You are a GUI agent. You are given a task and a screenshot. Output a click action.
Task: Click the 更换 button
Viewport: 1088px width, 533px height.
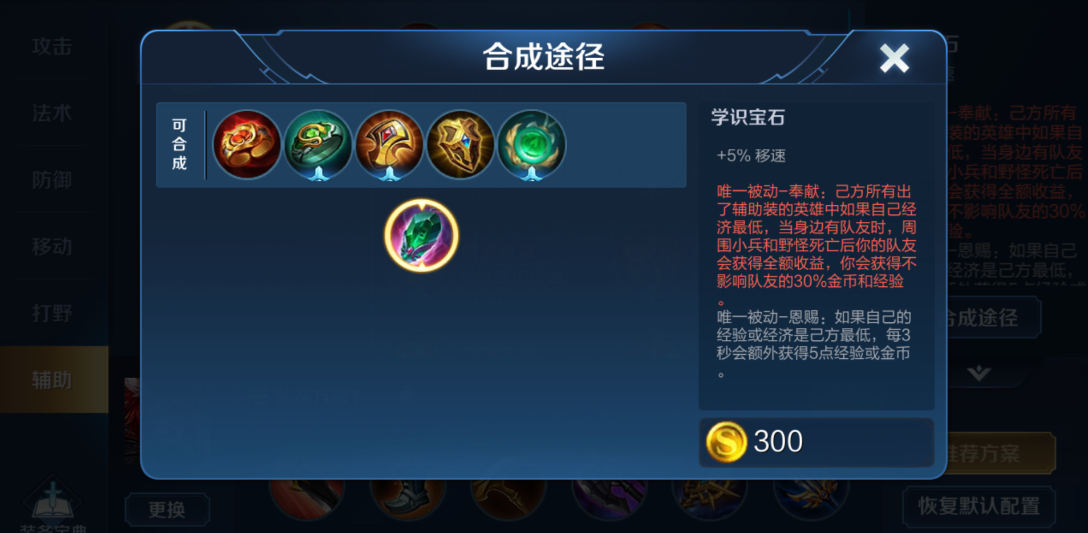(167, 510)
